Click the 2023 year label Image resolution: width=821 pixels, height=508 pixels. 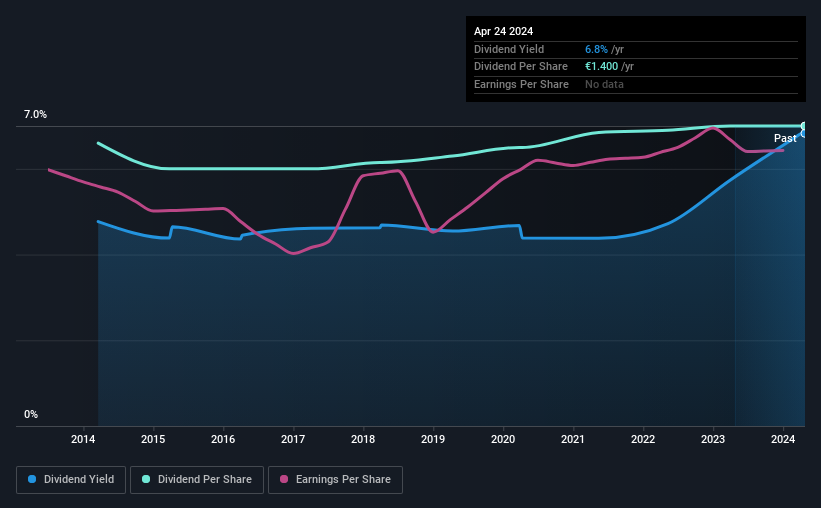713,439
